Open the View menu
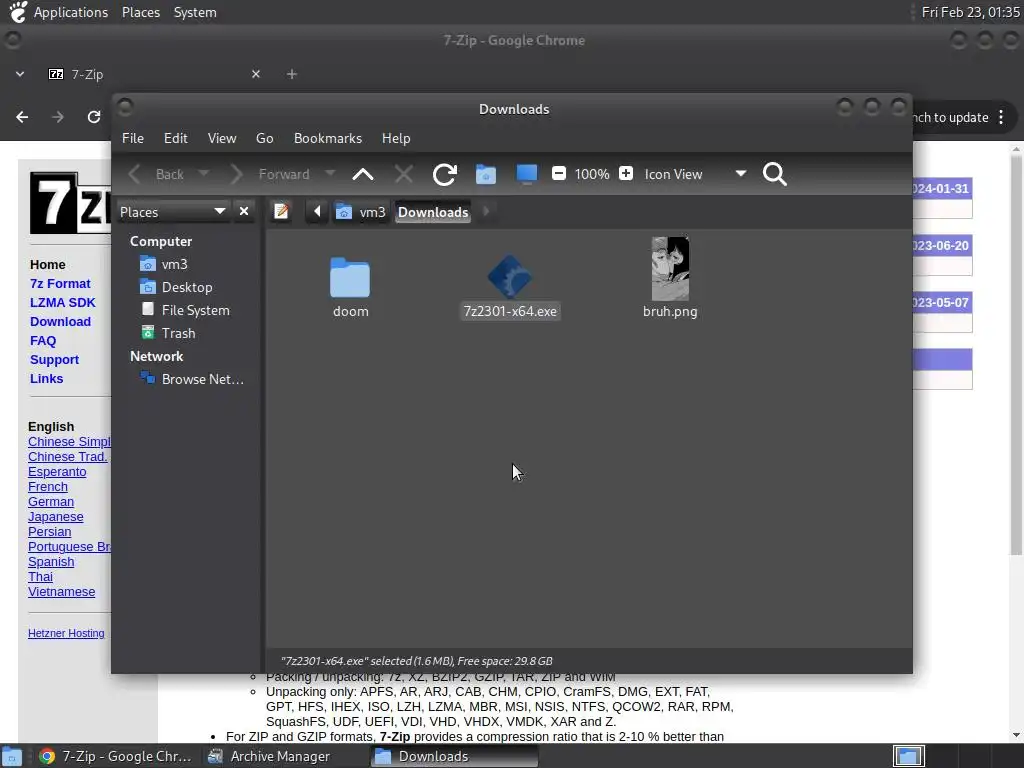Image resolution: width=1024 pixels, height=768 pixels. click(222, 138)
